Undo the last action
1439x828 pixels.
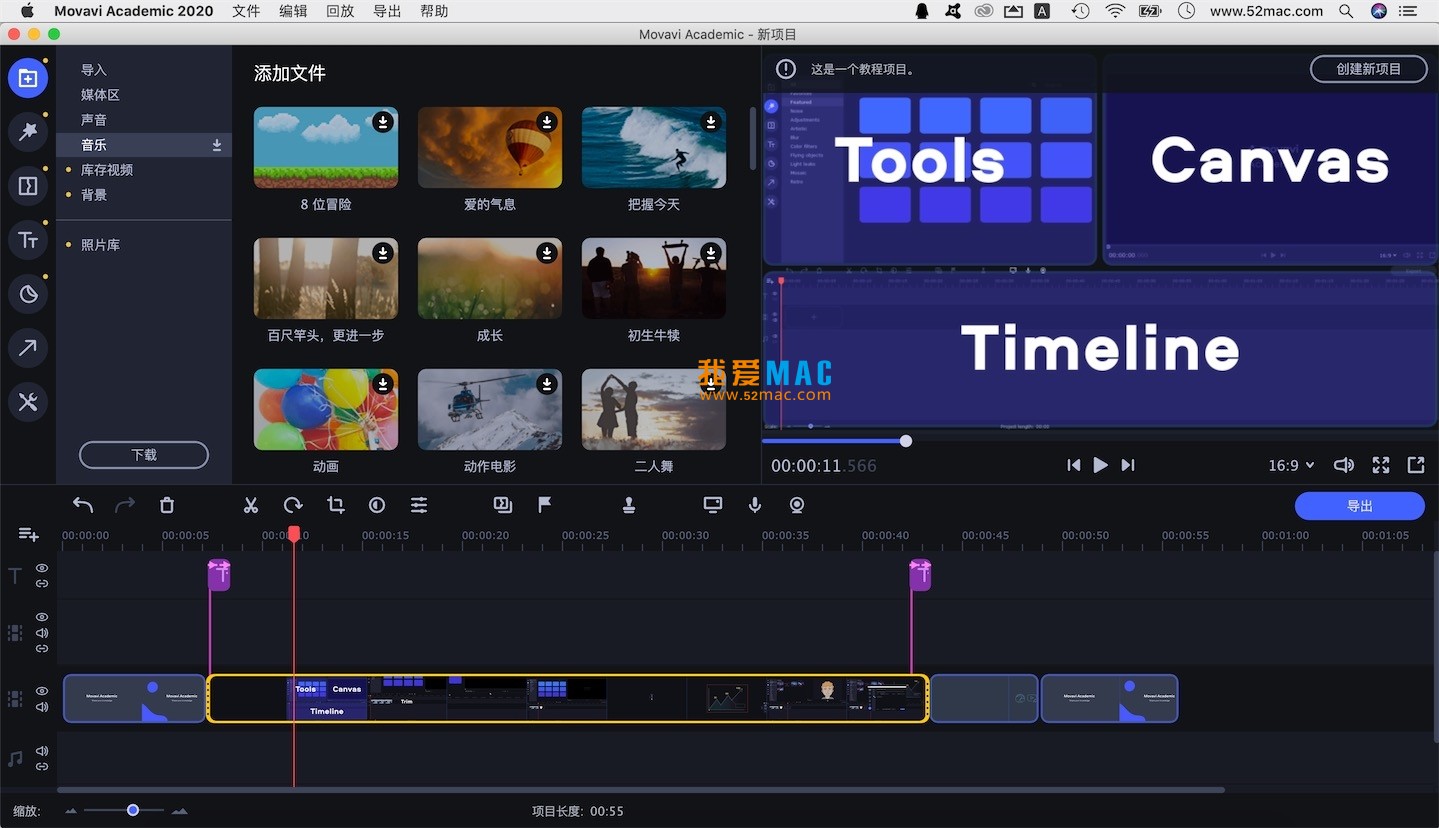coord(83,506)
